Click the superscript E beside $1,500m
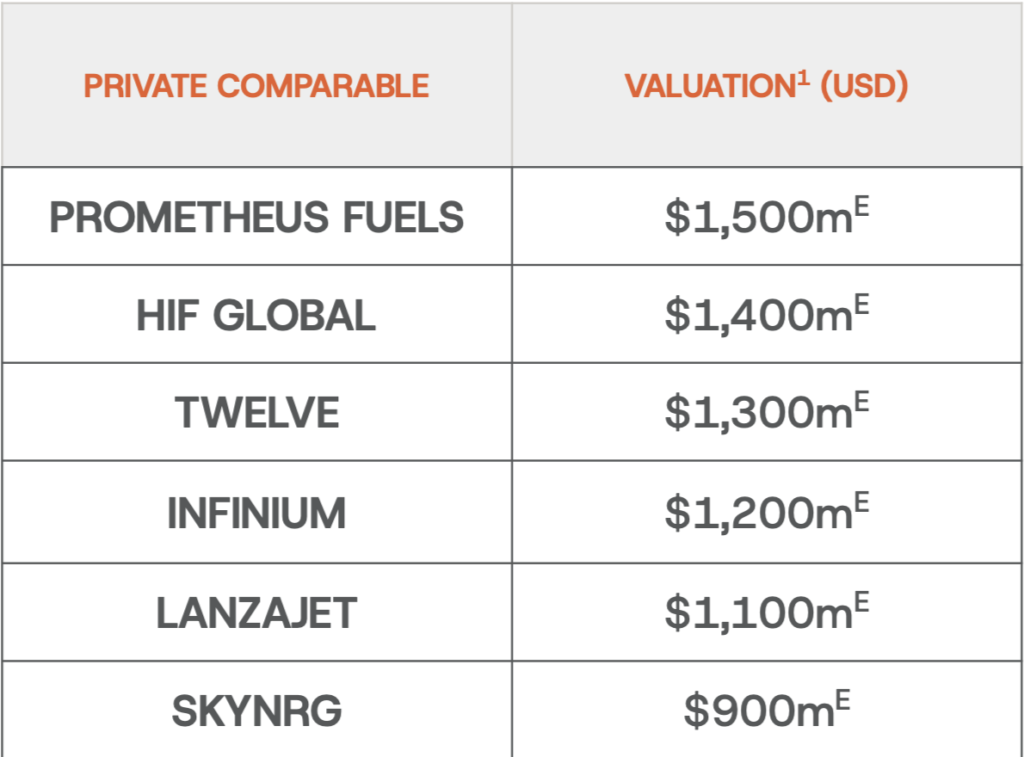 click(862, 205)
